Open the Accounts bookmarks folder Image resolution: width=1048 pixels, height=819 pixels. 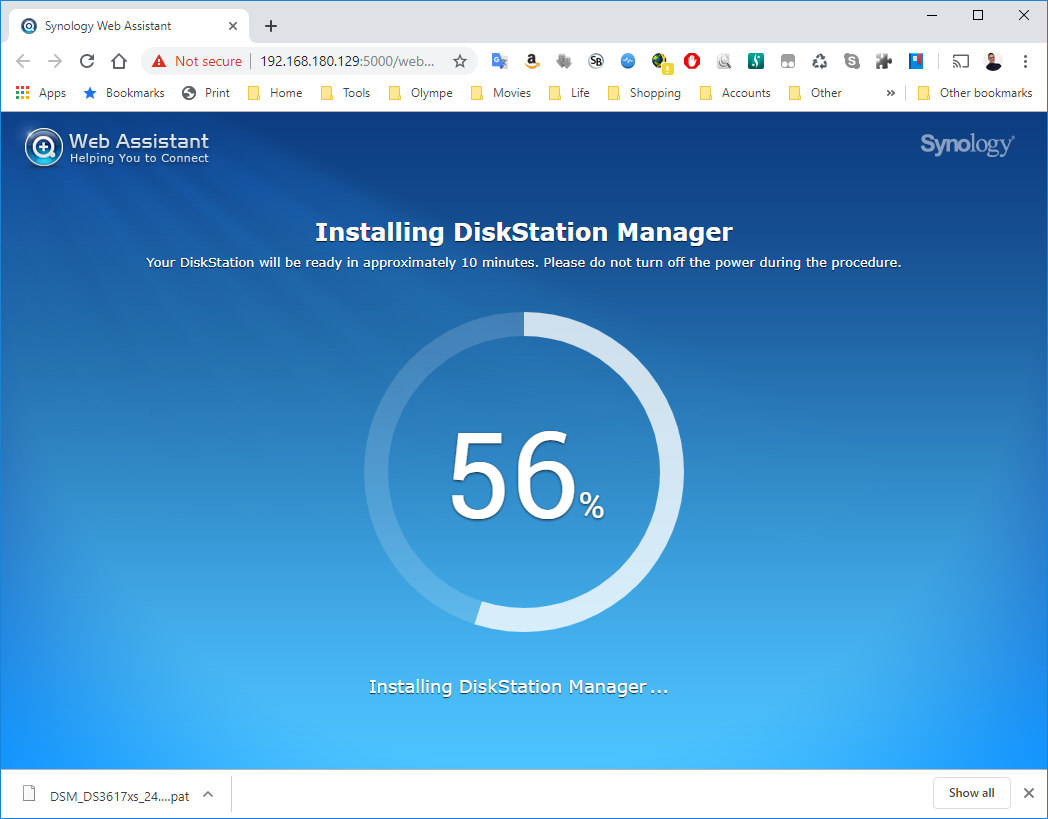pos(735,93)
